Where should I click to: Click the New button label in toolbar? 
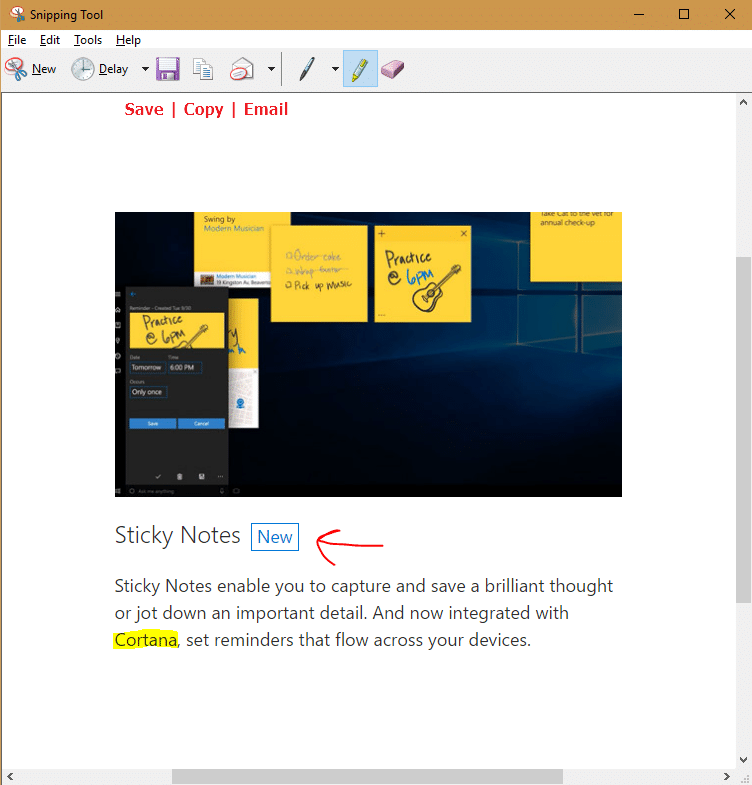coord(44,69)
